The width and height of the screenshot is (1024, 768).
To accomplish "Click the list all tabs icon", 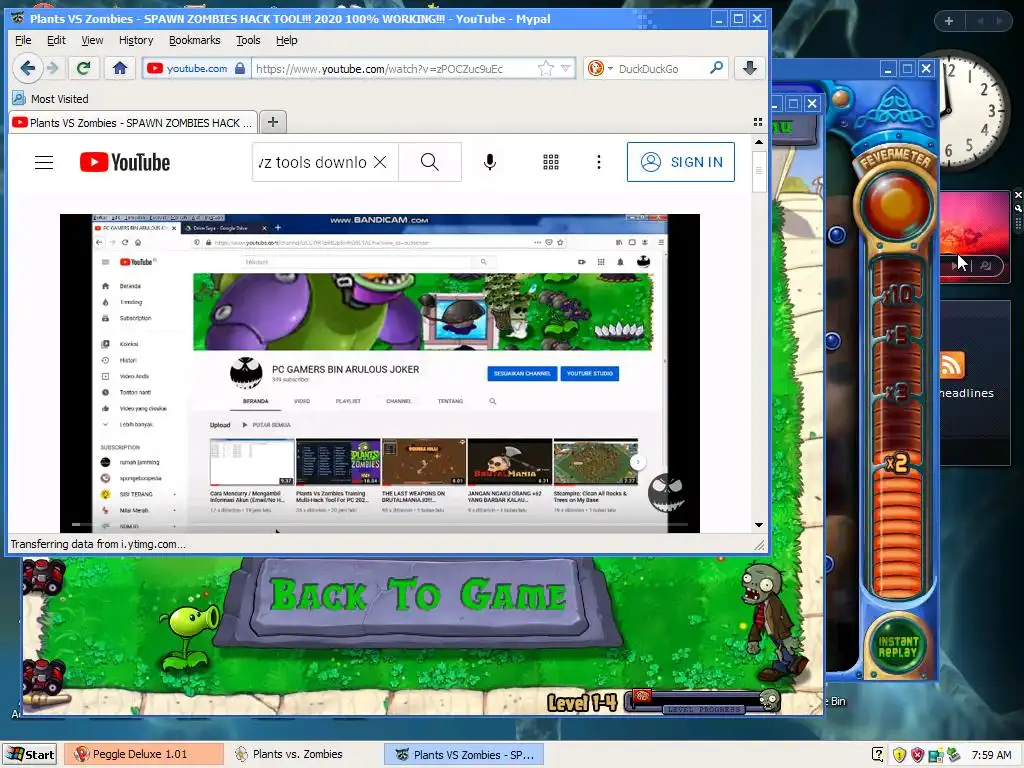I will [758, 122].
